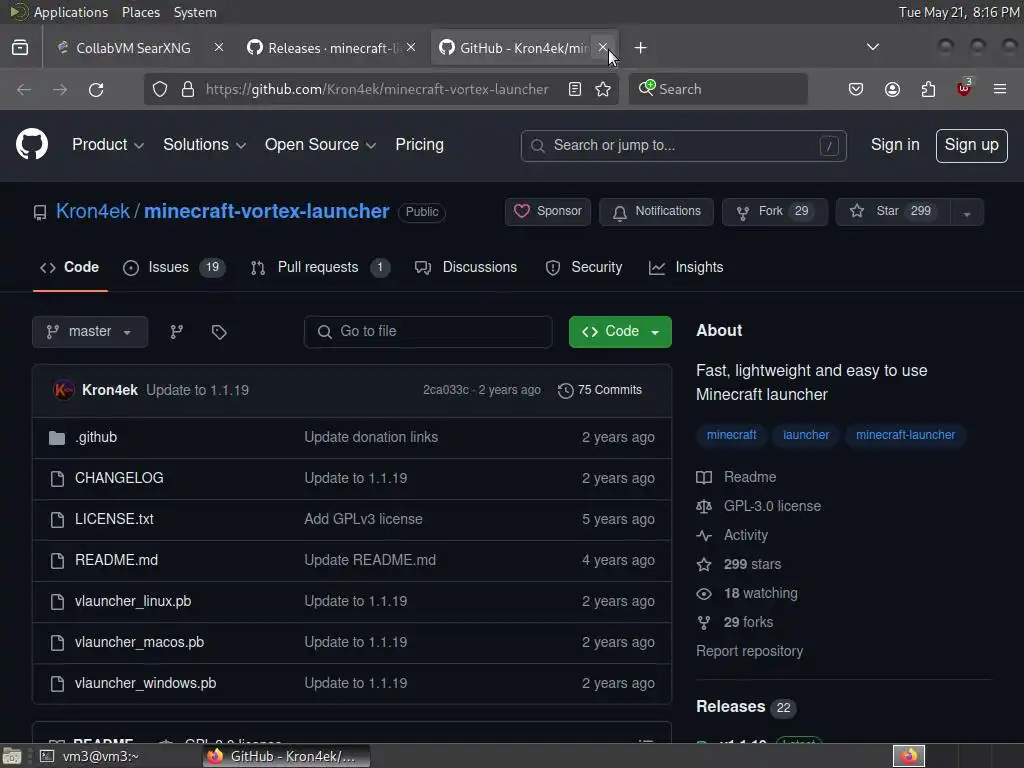Click the minecraft-launcher topic tag
Image resolution: width=1024 pixels, height=768 pixels.
[x=905, y=435]
